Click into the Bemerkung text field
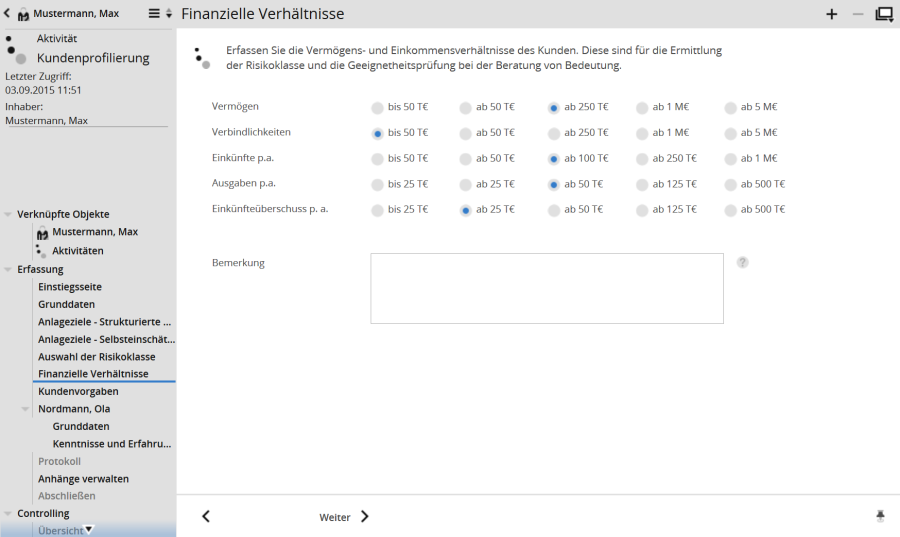Image resolution: width=900 pixels, height=537 pixels. (x=546, y=288)
